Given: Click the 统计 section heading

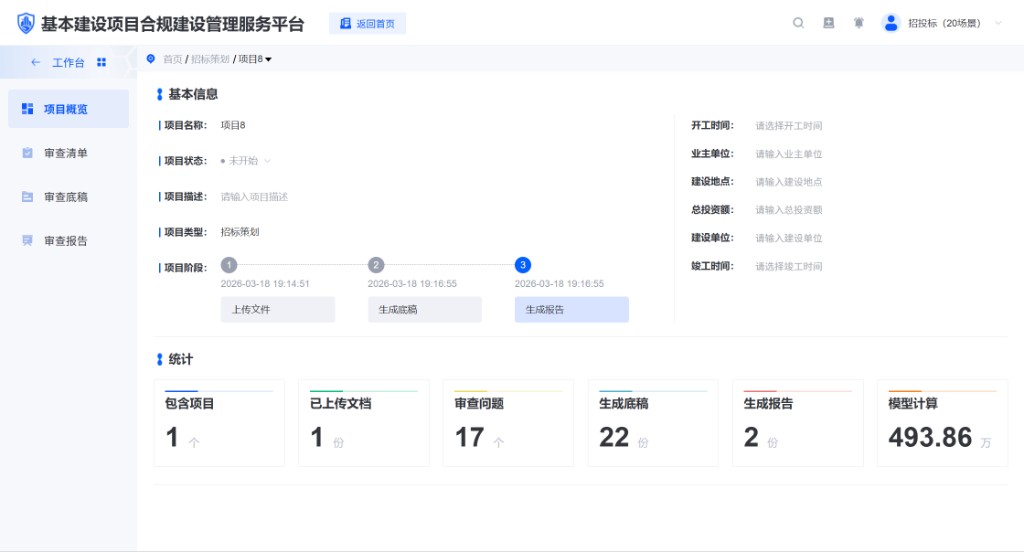Looking at the screenshot, I should tap(180, 359).
